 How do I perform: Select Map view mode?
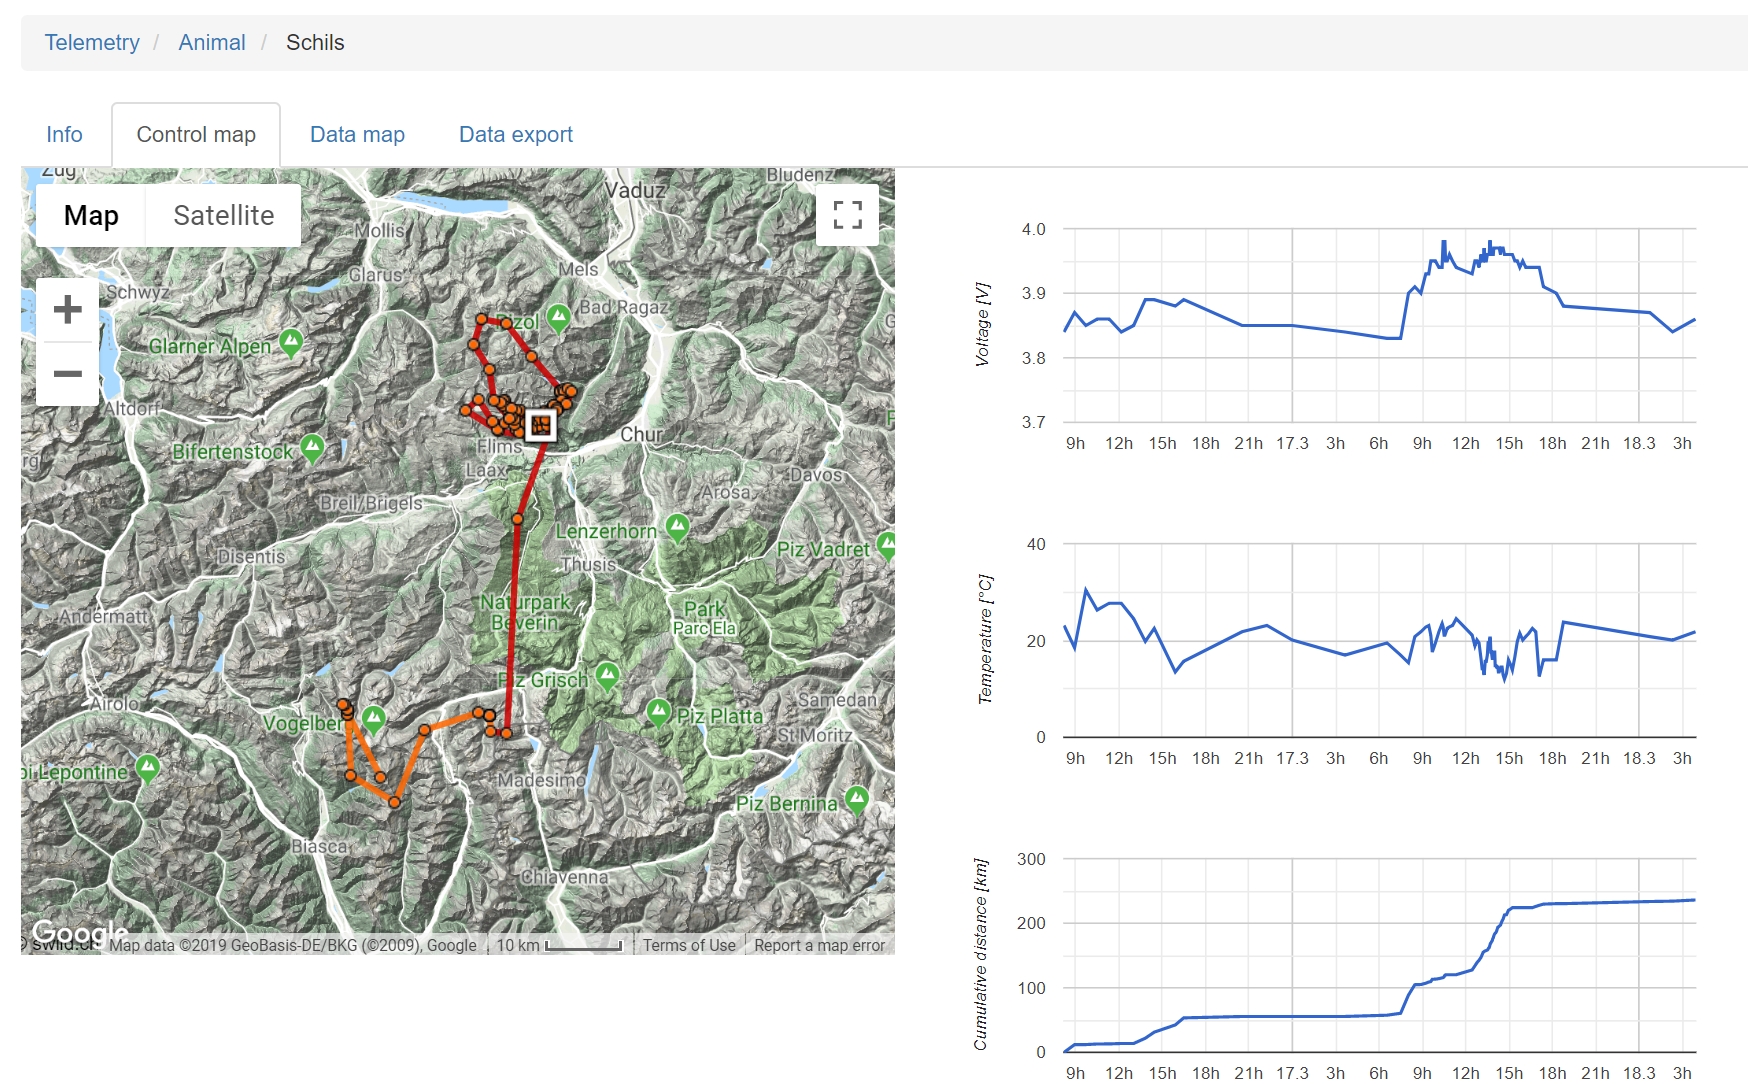[x=91, y=214]
